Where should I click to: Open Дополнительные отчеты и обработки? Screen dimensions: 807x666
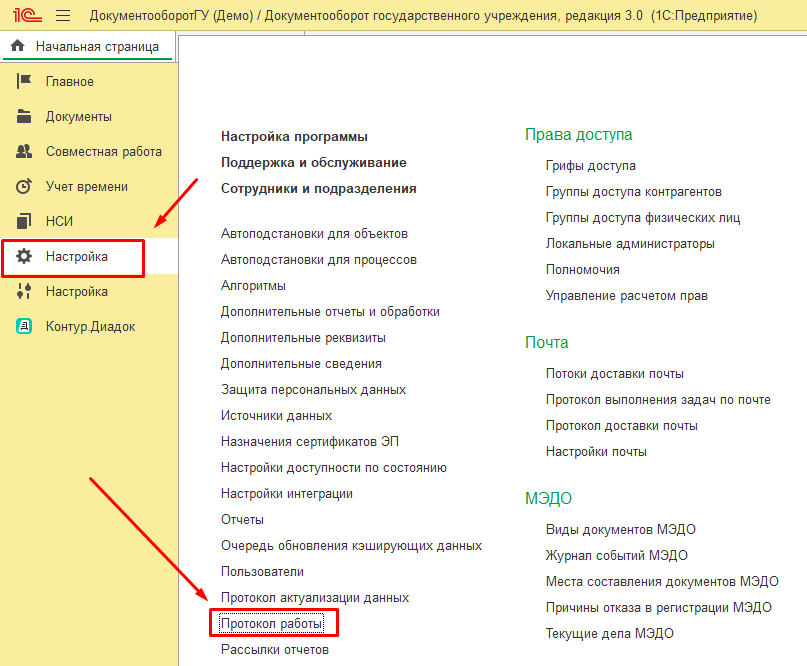330,312
